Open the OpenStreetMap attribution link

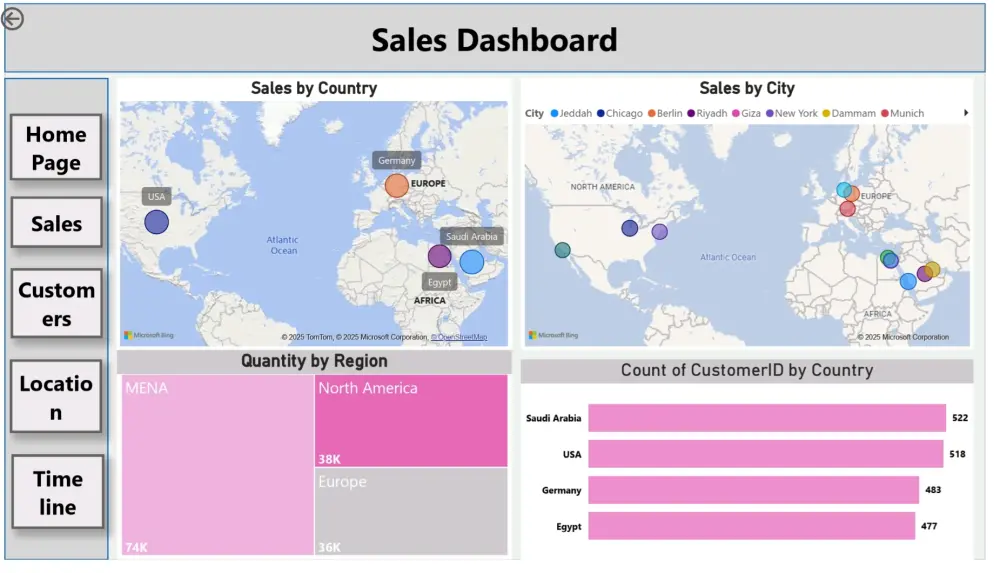(x=459, y=337)
